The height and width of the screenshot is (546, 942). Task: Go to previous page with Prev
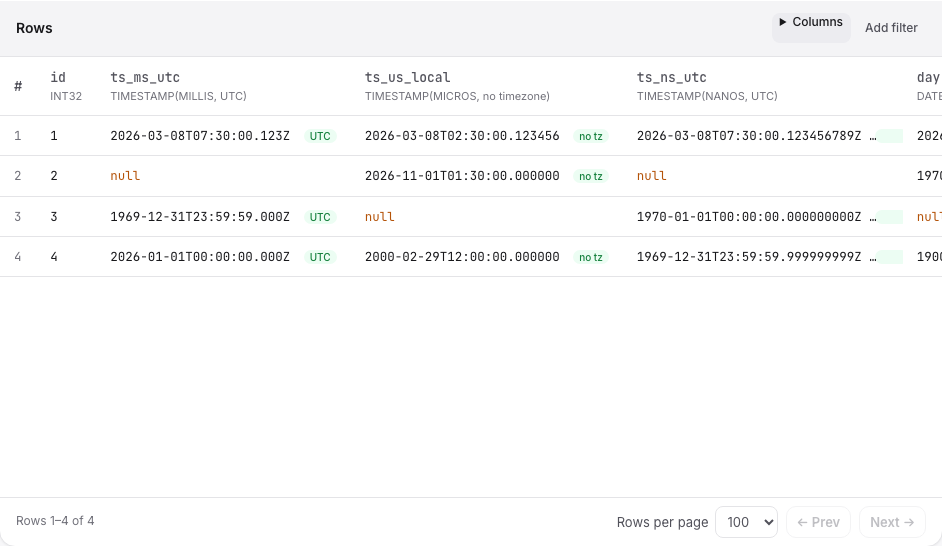[x=818, y=522]
